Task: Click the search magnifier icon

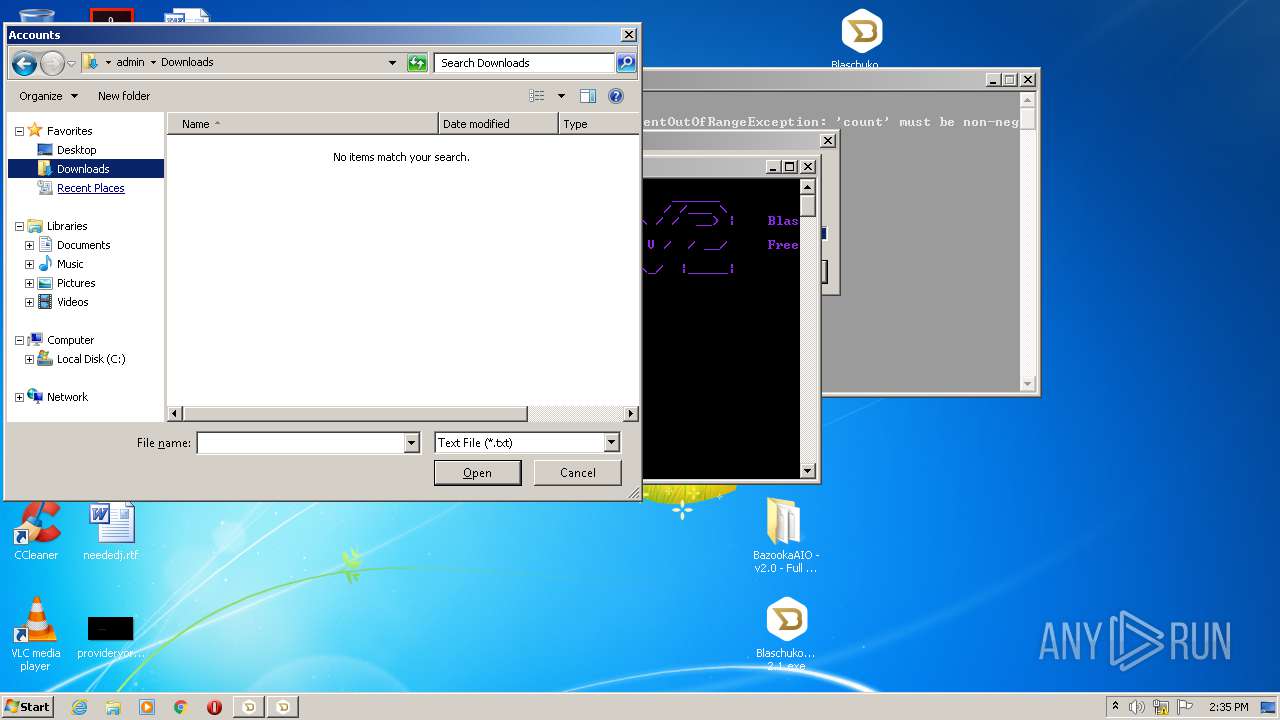Action: tap(626, 63)
